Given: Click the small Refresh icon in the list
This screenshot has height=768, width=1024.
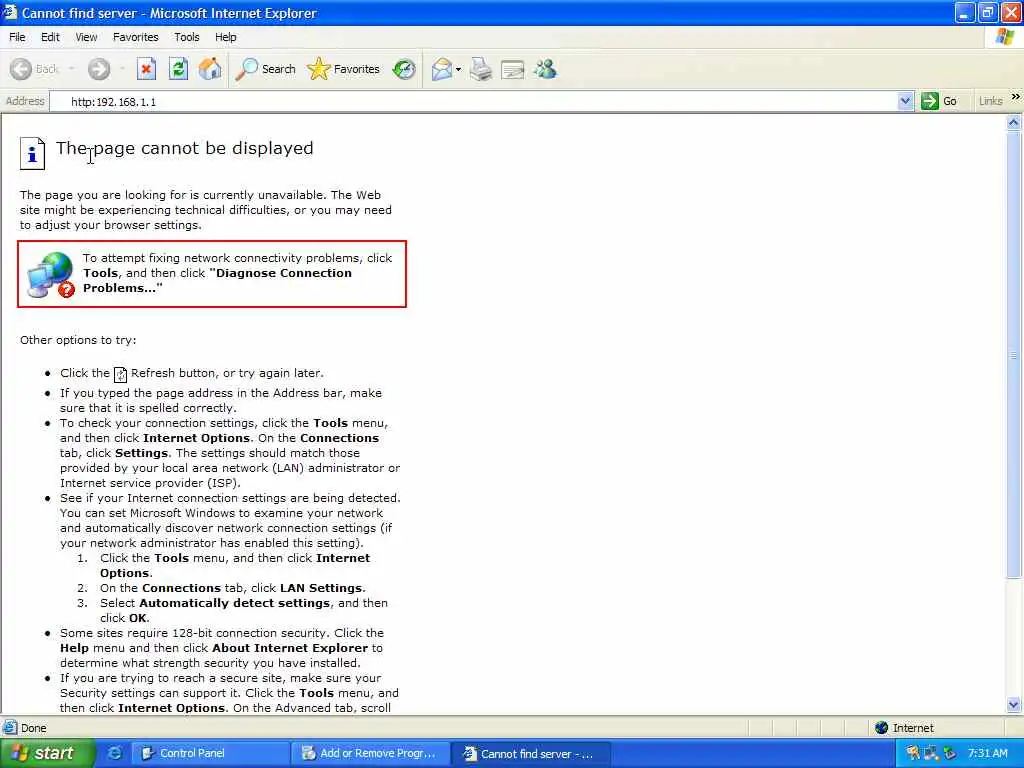Looking at the screenshot, I should tap(120, 374).
